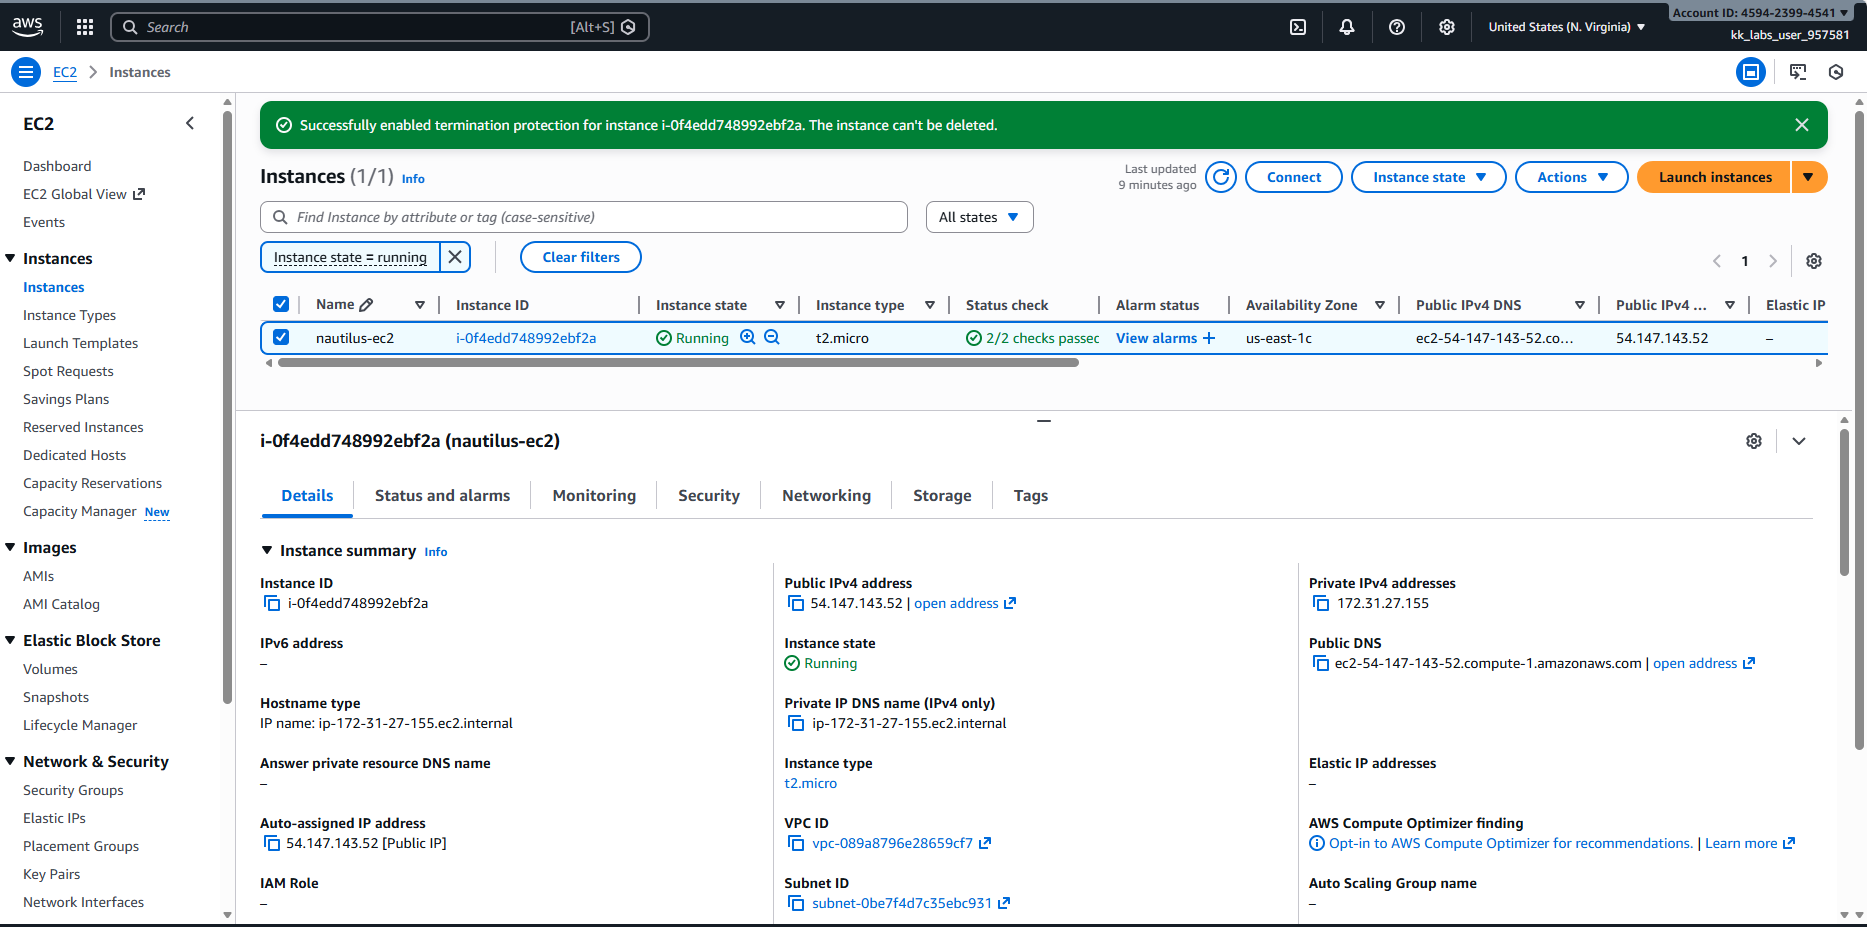This screenshot has height=927, width=1867.
Task: Open the VPC ID link
Action: (x=892, y=843)
